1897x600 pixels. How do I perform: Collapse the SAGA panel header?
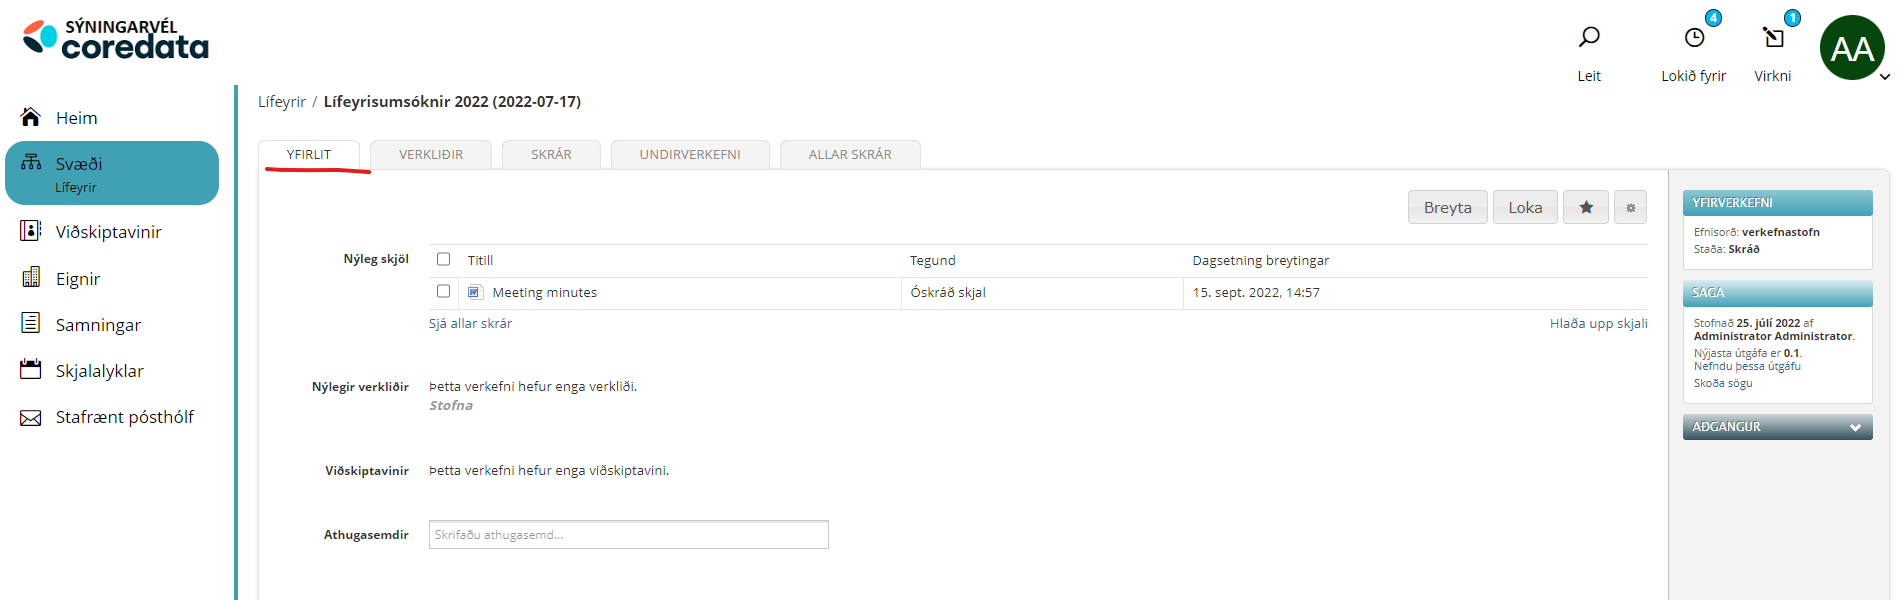(1776, 293)
